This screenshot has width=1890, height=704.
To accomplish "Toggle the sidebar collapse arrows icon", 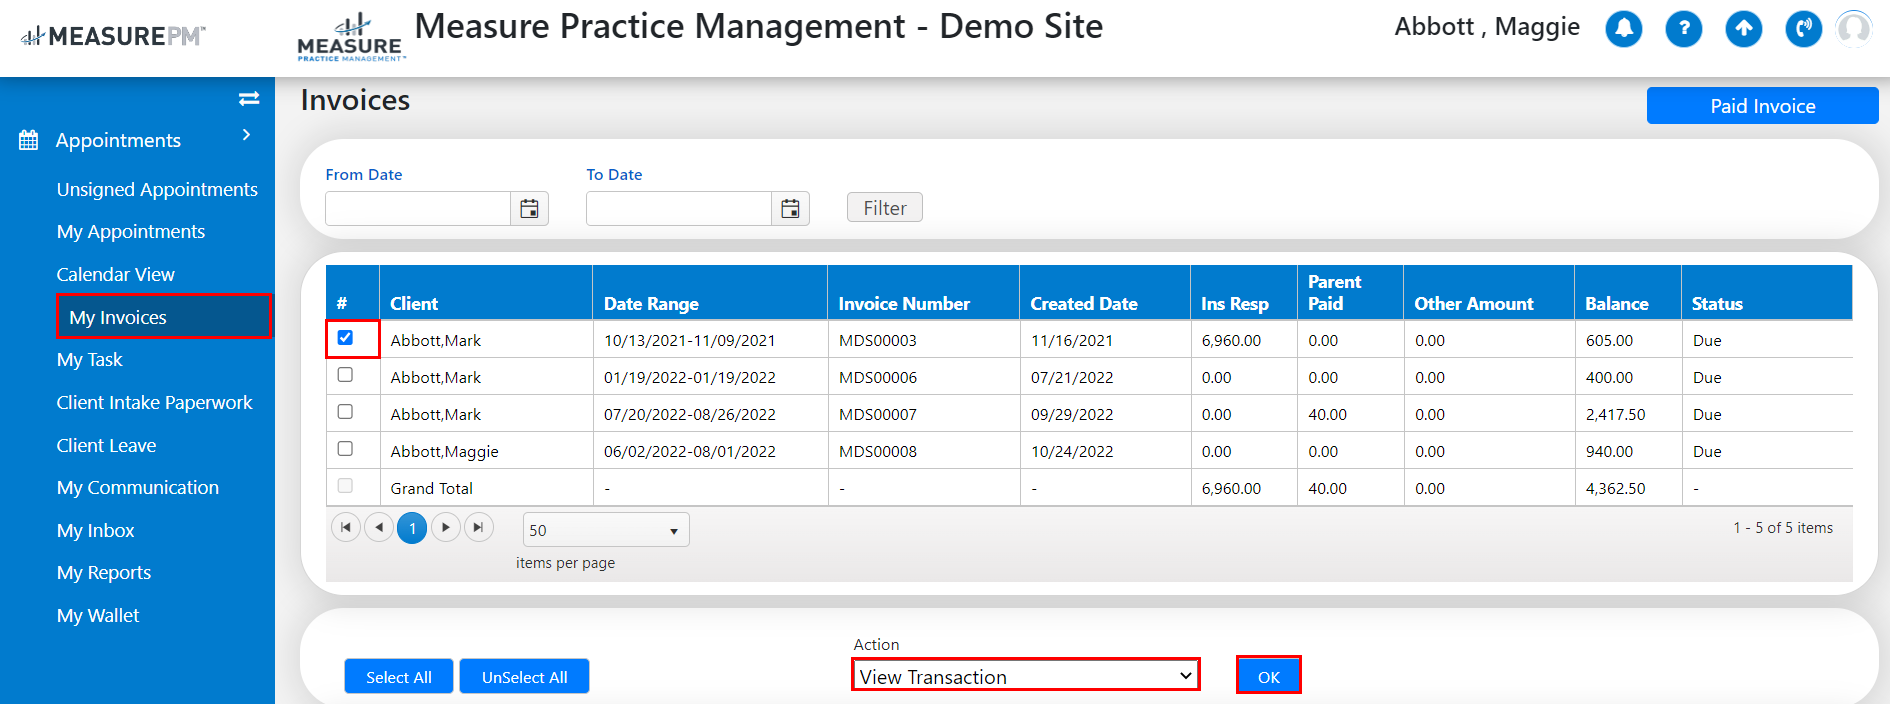I will (x=249, y=98).
